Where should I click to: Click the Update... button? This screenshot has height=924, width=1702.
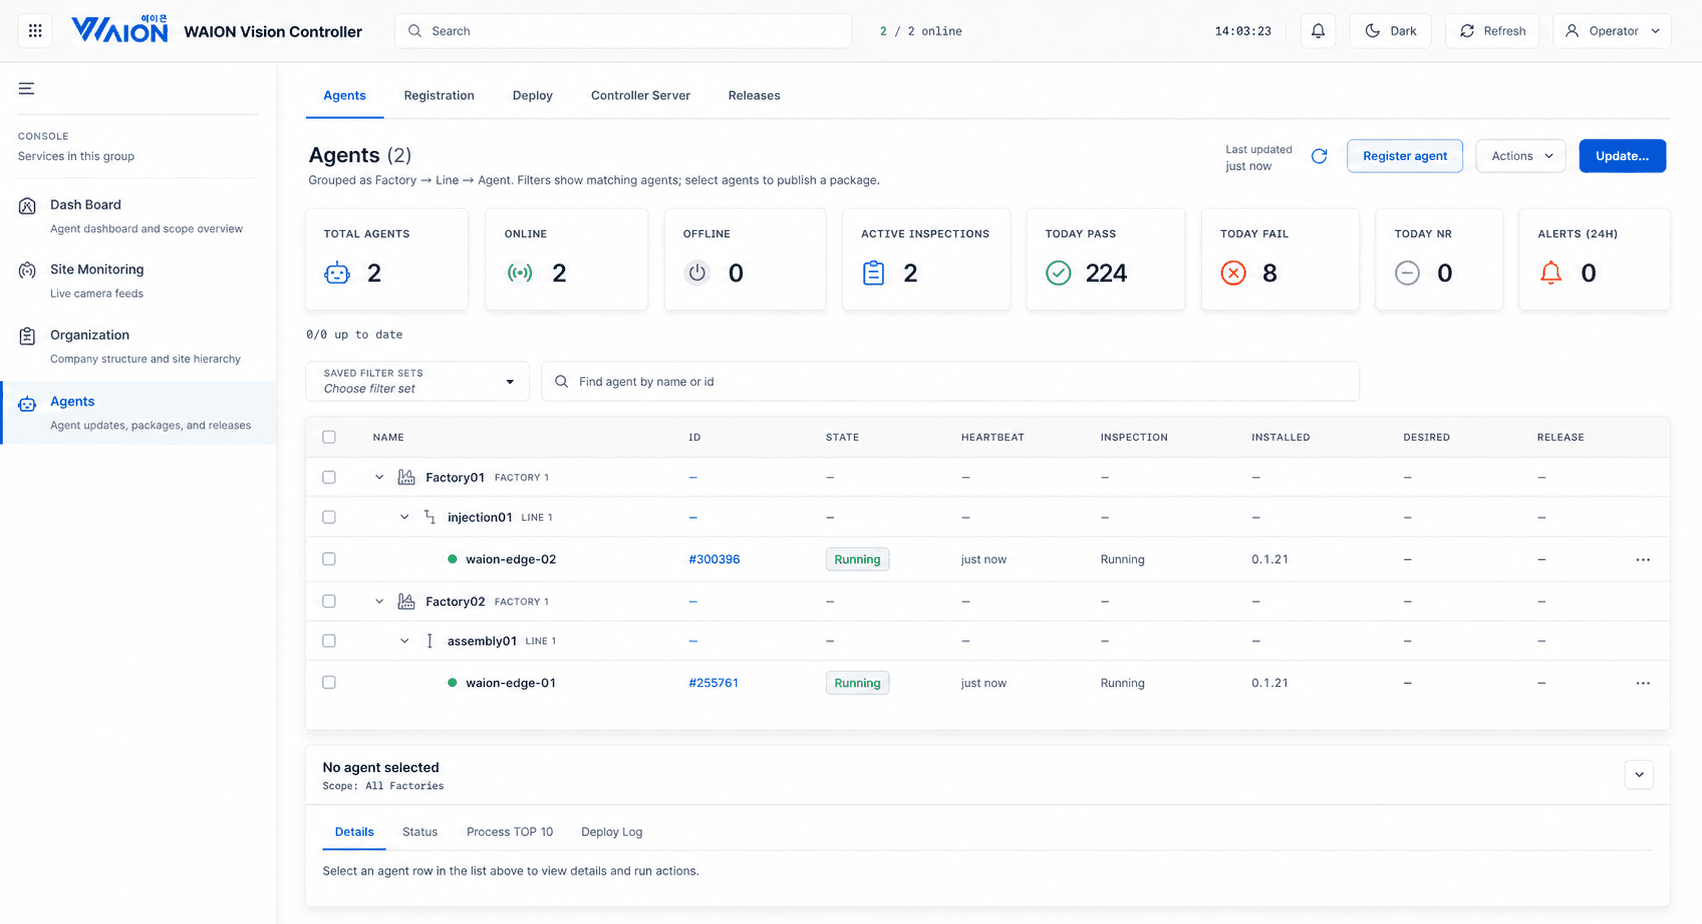pyautogui.click(x=1622, y=156)
